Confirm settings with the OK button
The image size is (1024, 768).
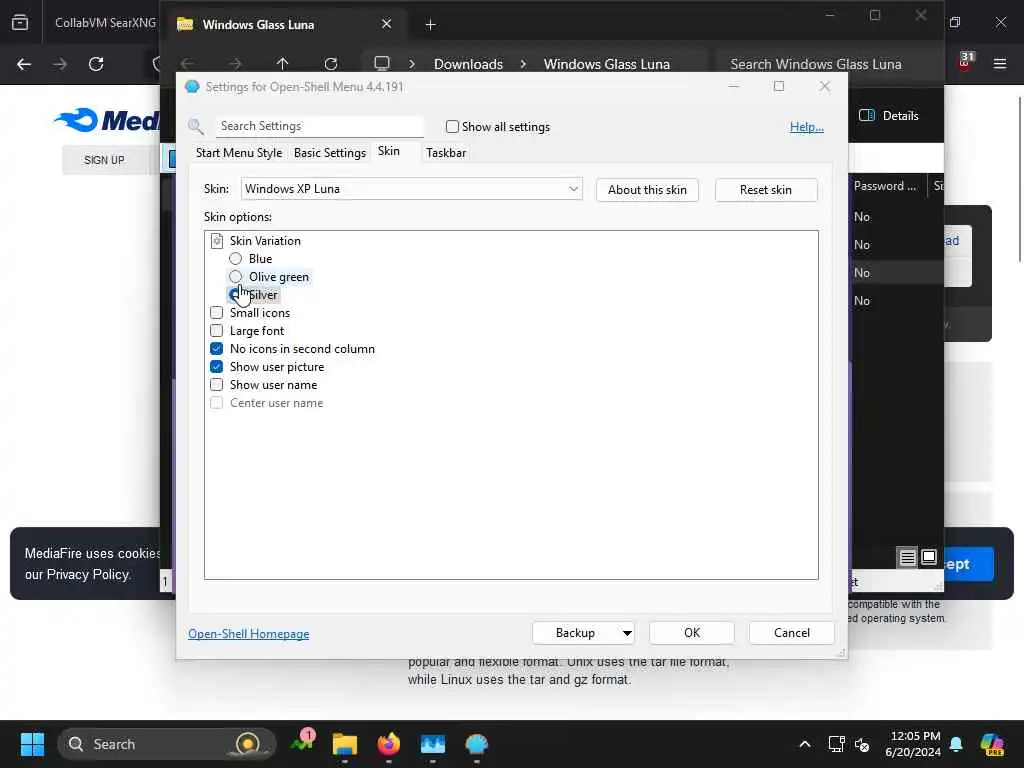click(692, 633)
